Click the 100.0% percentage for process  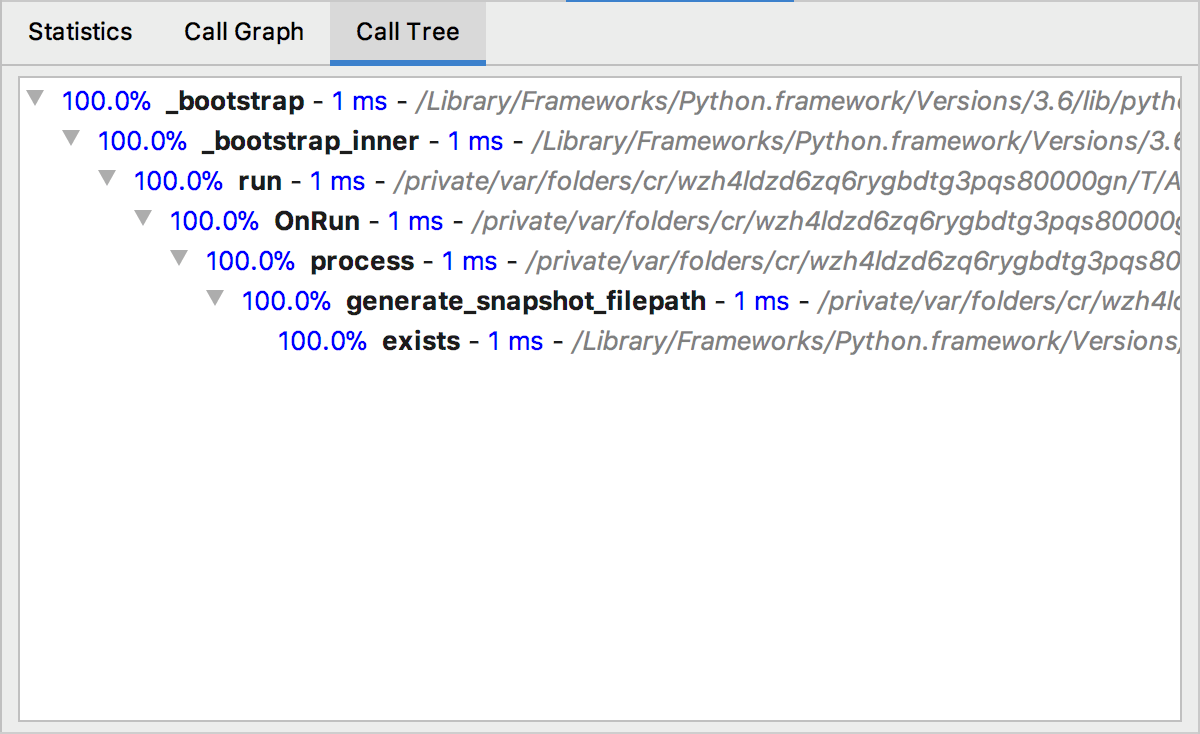251,261
